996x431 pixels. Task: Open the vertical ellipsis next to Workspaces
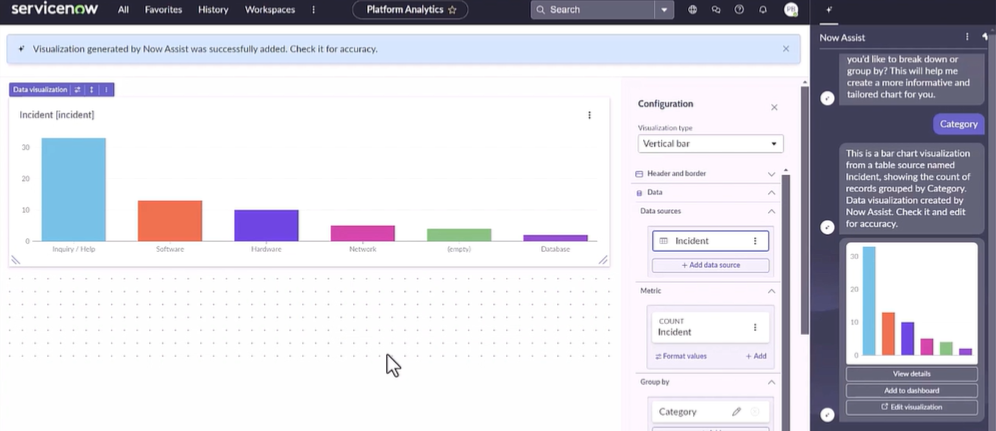tap(313, 10)
